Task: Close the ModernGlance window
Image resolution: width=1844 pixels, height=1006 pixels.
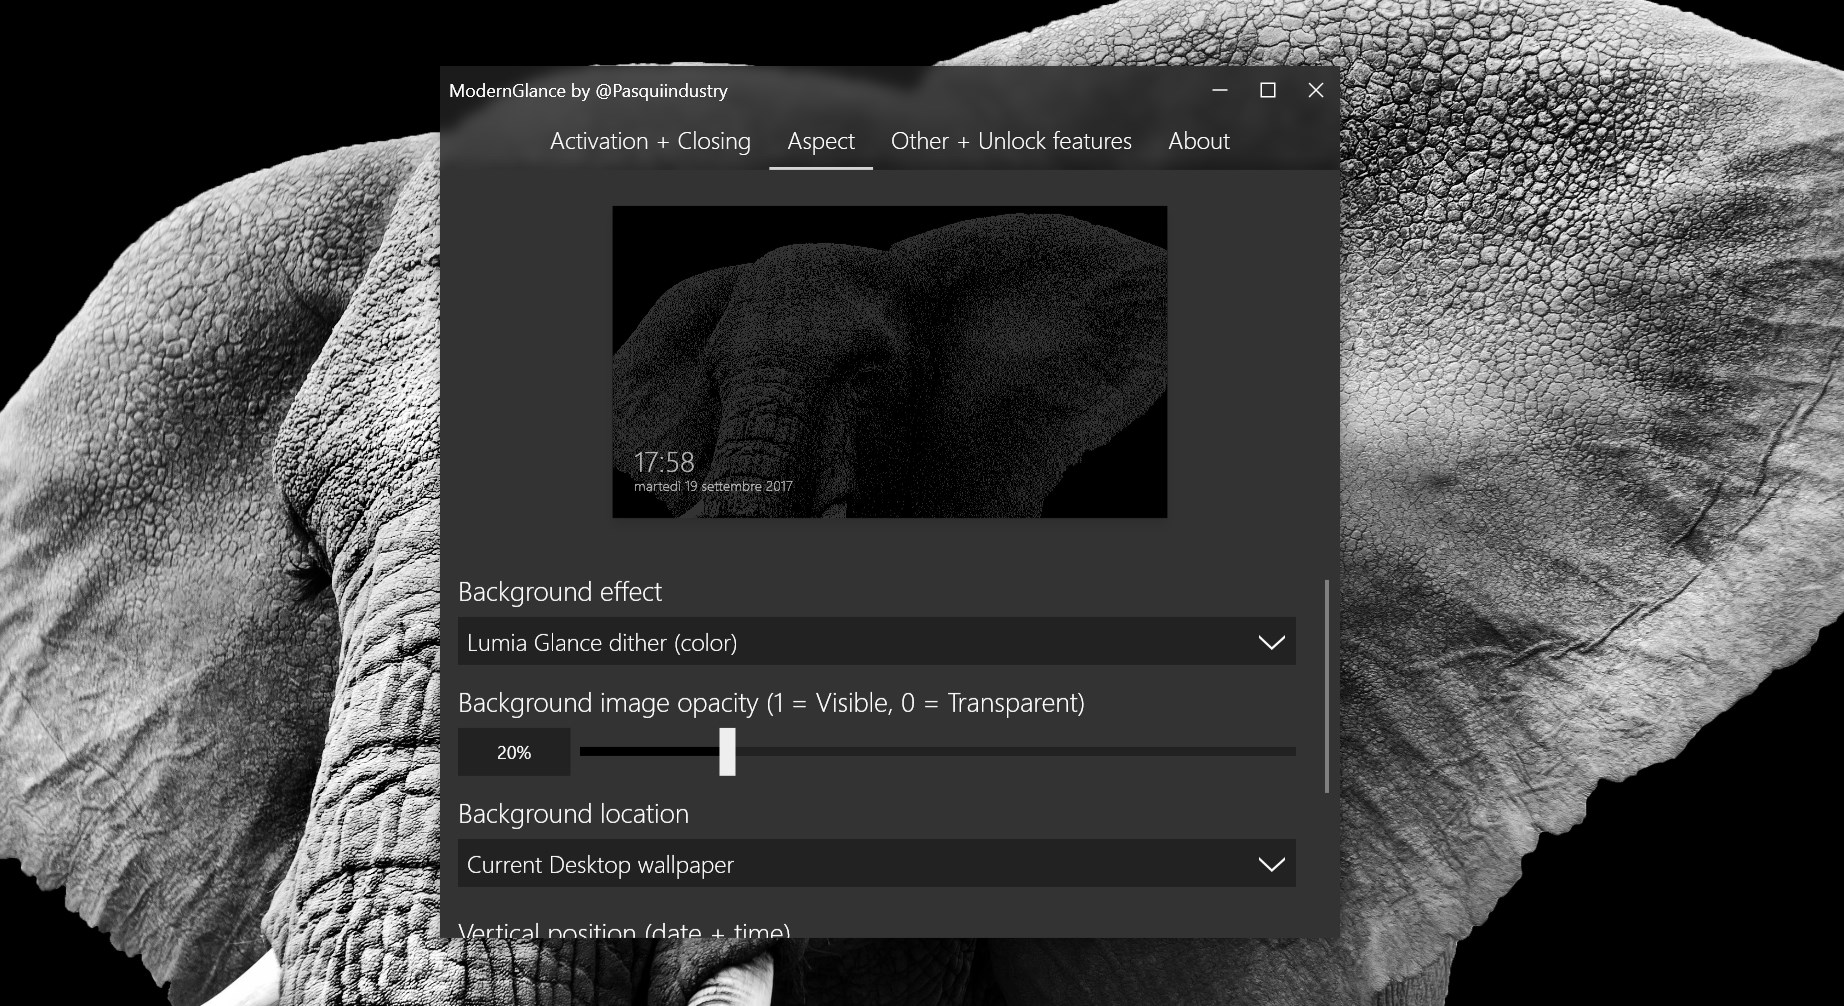Action: (x=1316, y=90)
